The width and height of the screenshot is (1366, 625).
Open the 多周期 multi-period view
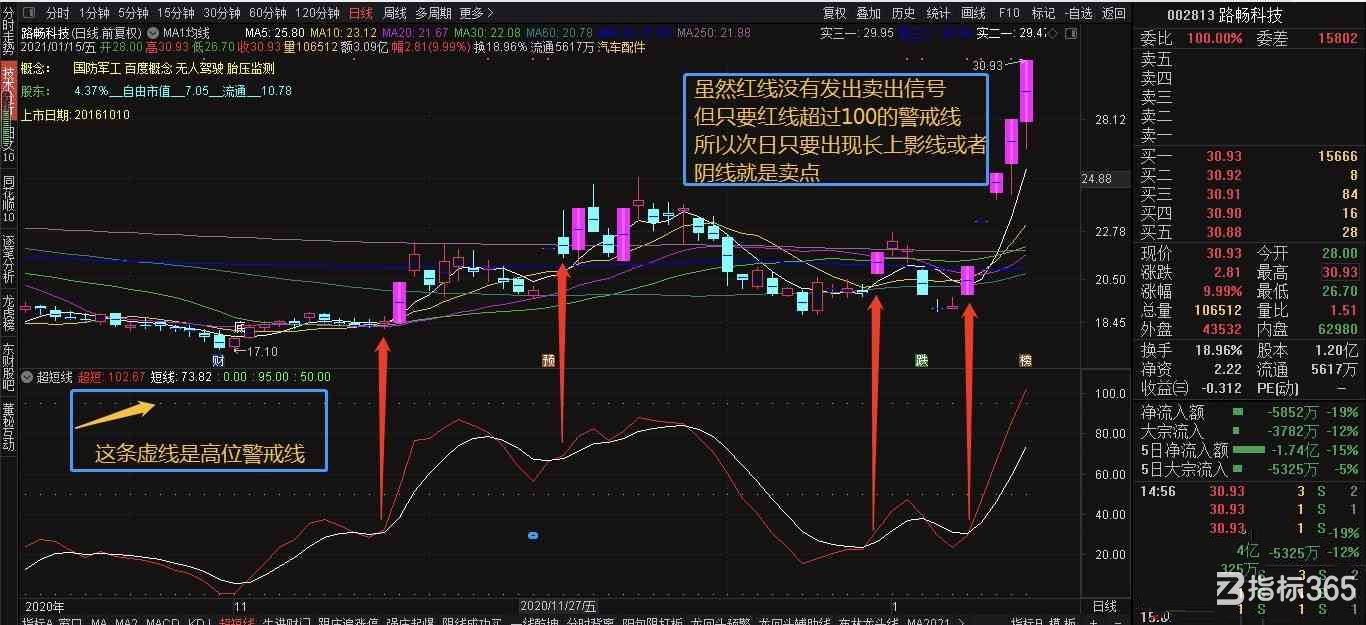point(434,13)
